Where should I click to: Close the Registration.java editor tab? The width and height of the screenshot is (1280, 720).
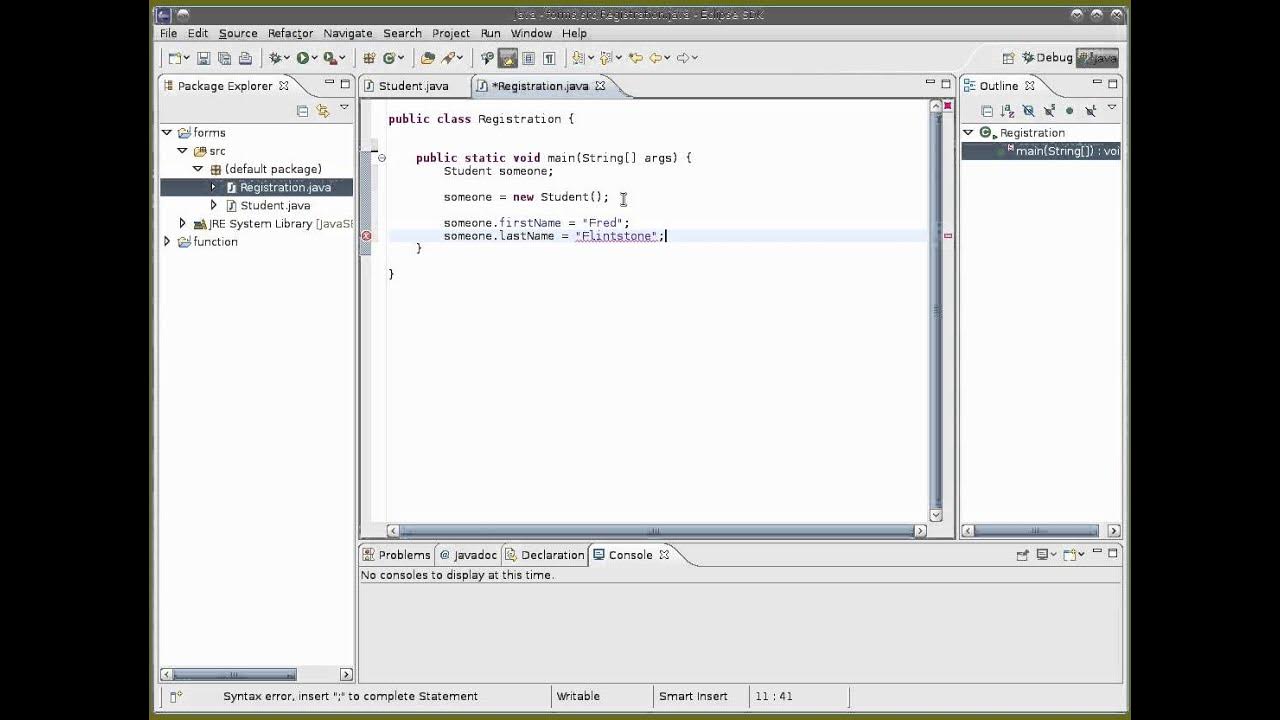pos(600,86)
